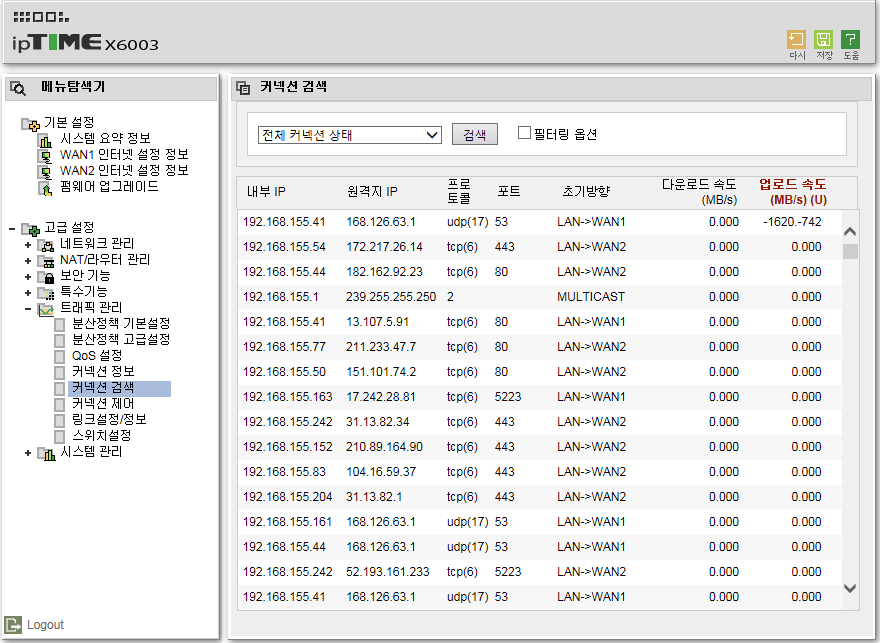The image size is (880, 643).
Task: Expand the 네트워크 관리 tree node
Action: [x=28, y=245]
